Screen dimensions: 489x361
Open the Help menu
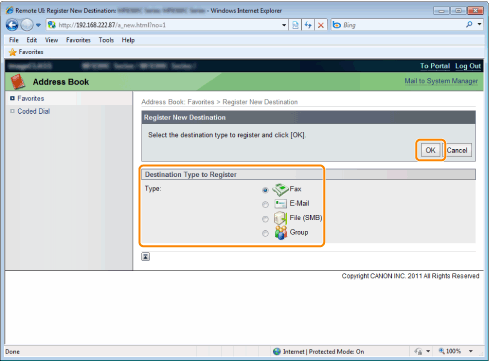pos(128,40)
